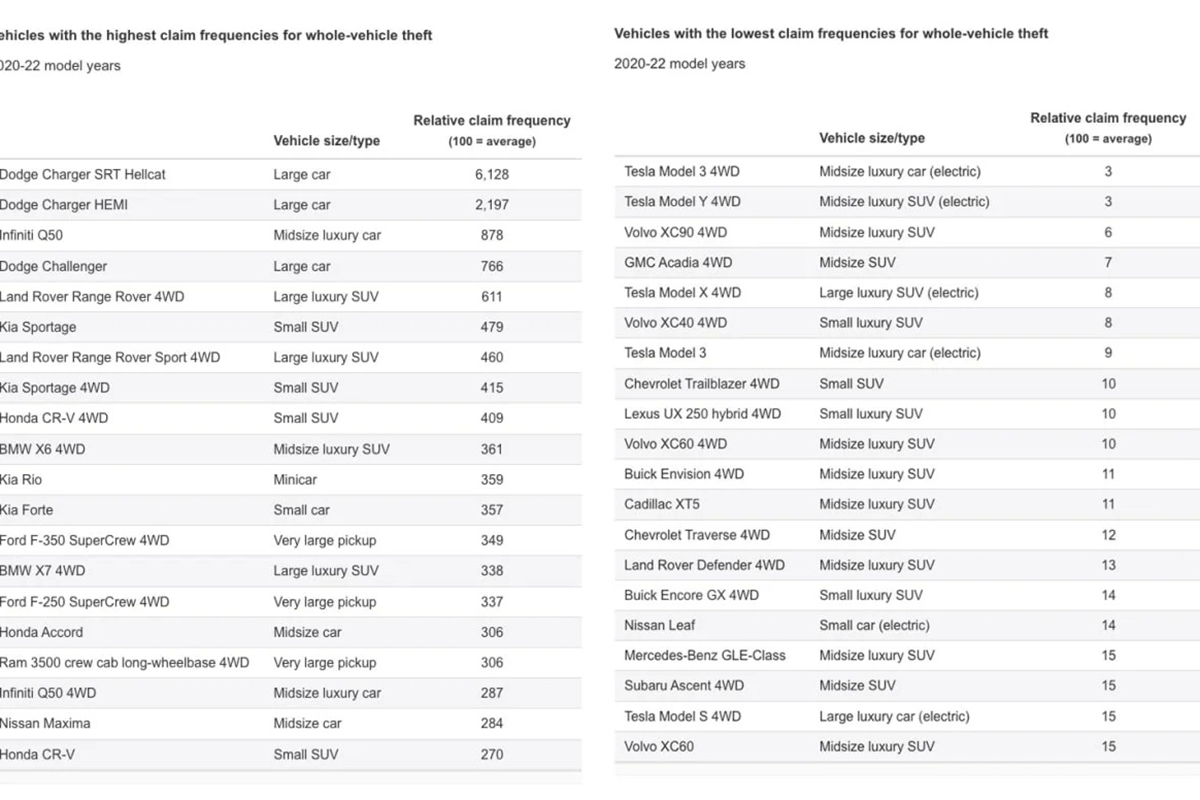The image size is (1200, 800).
Task: Click the lowest claim frequencies table title
Action: [831, 34]
